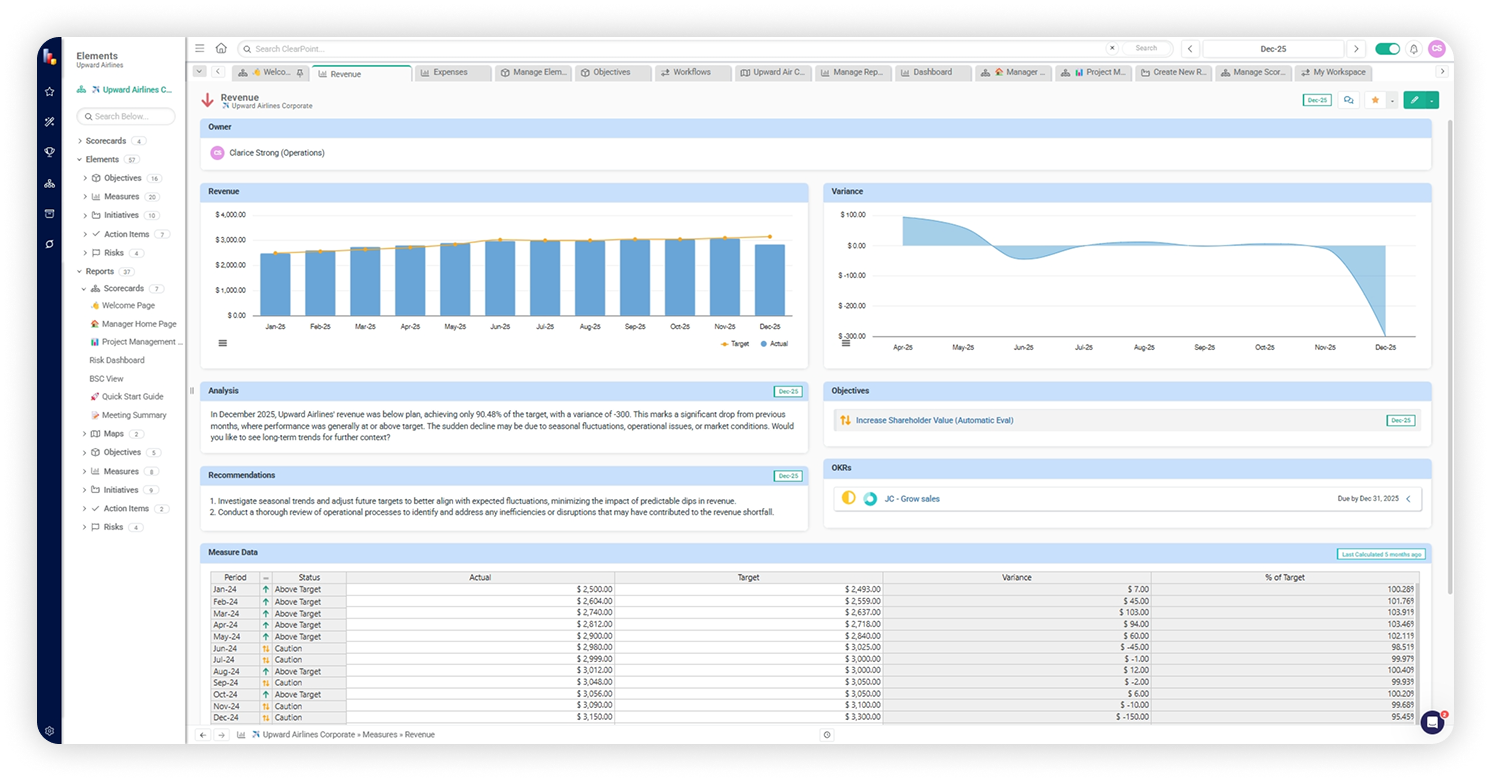The height and width of the screenshot is (781, 1491).
Task: Expand the Objectives tree item in the sidebar
Action: pyautogui.click(x=84, y=177)
